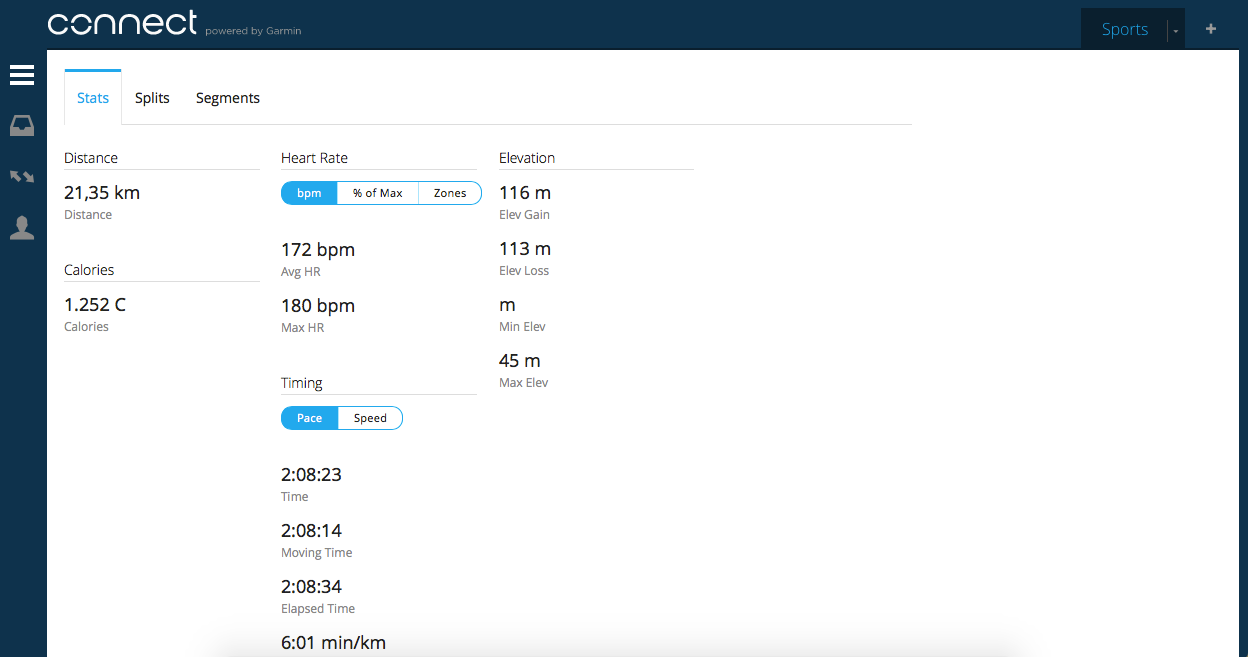The height and width of the screenshot is (657, 1248).
Task: Click the 21,35 km distance value
Action: [102, 193]
